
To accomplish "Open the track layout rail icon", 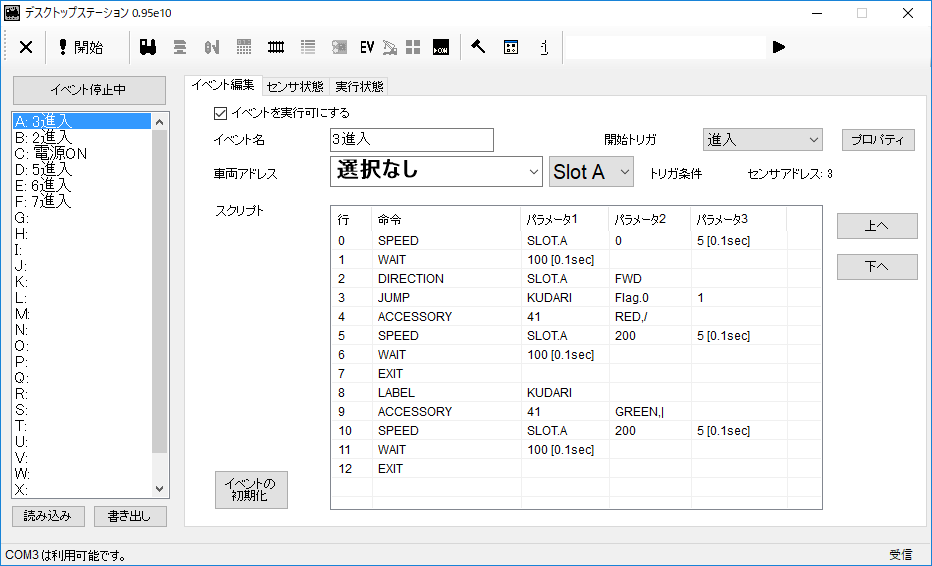I will pos(276,47).
